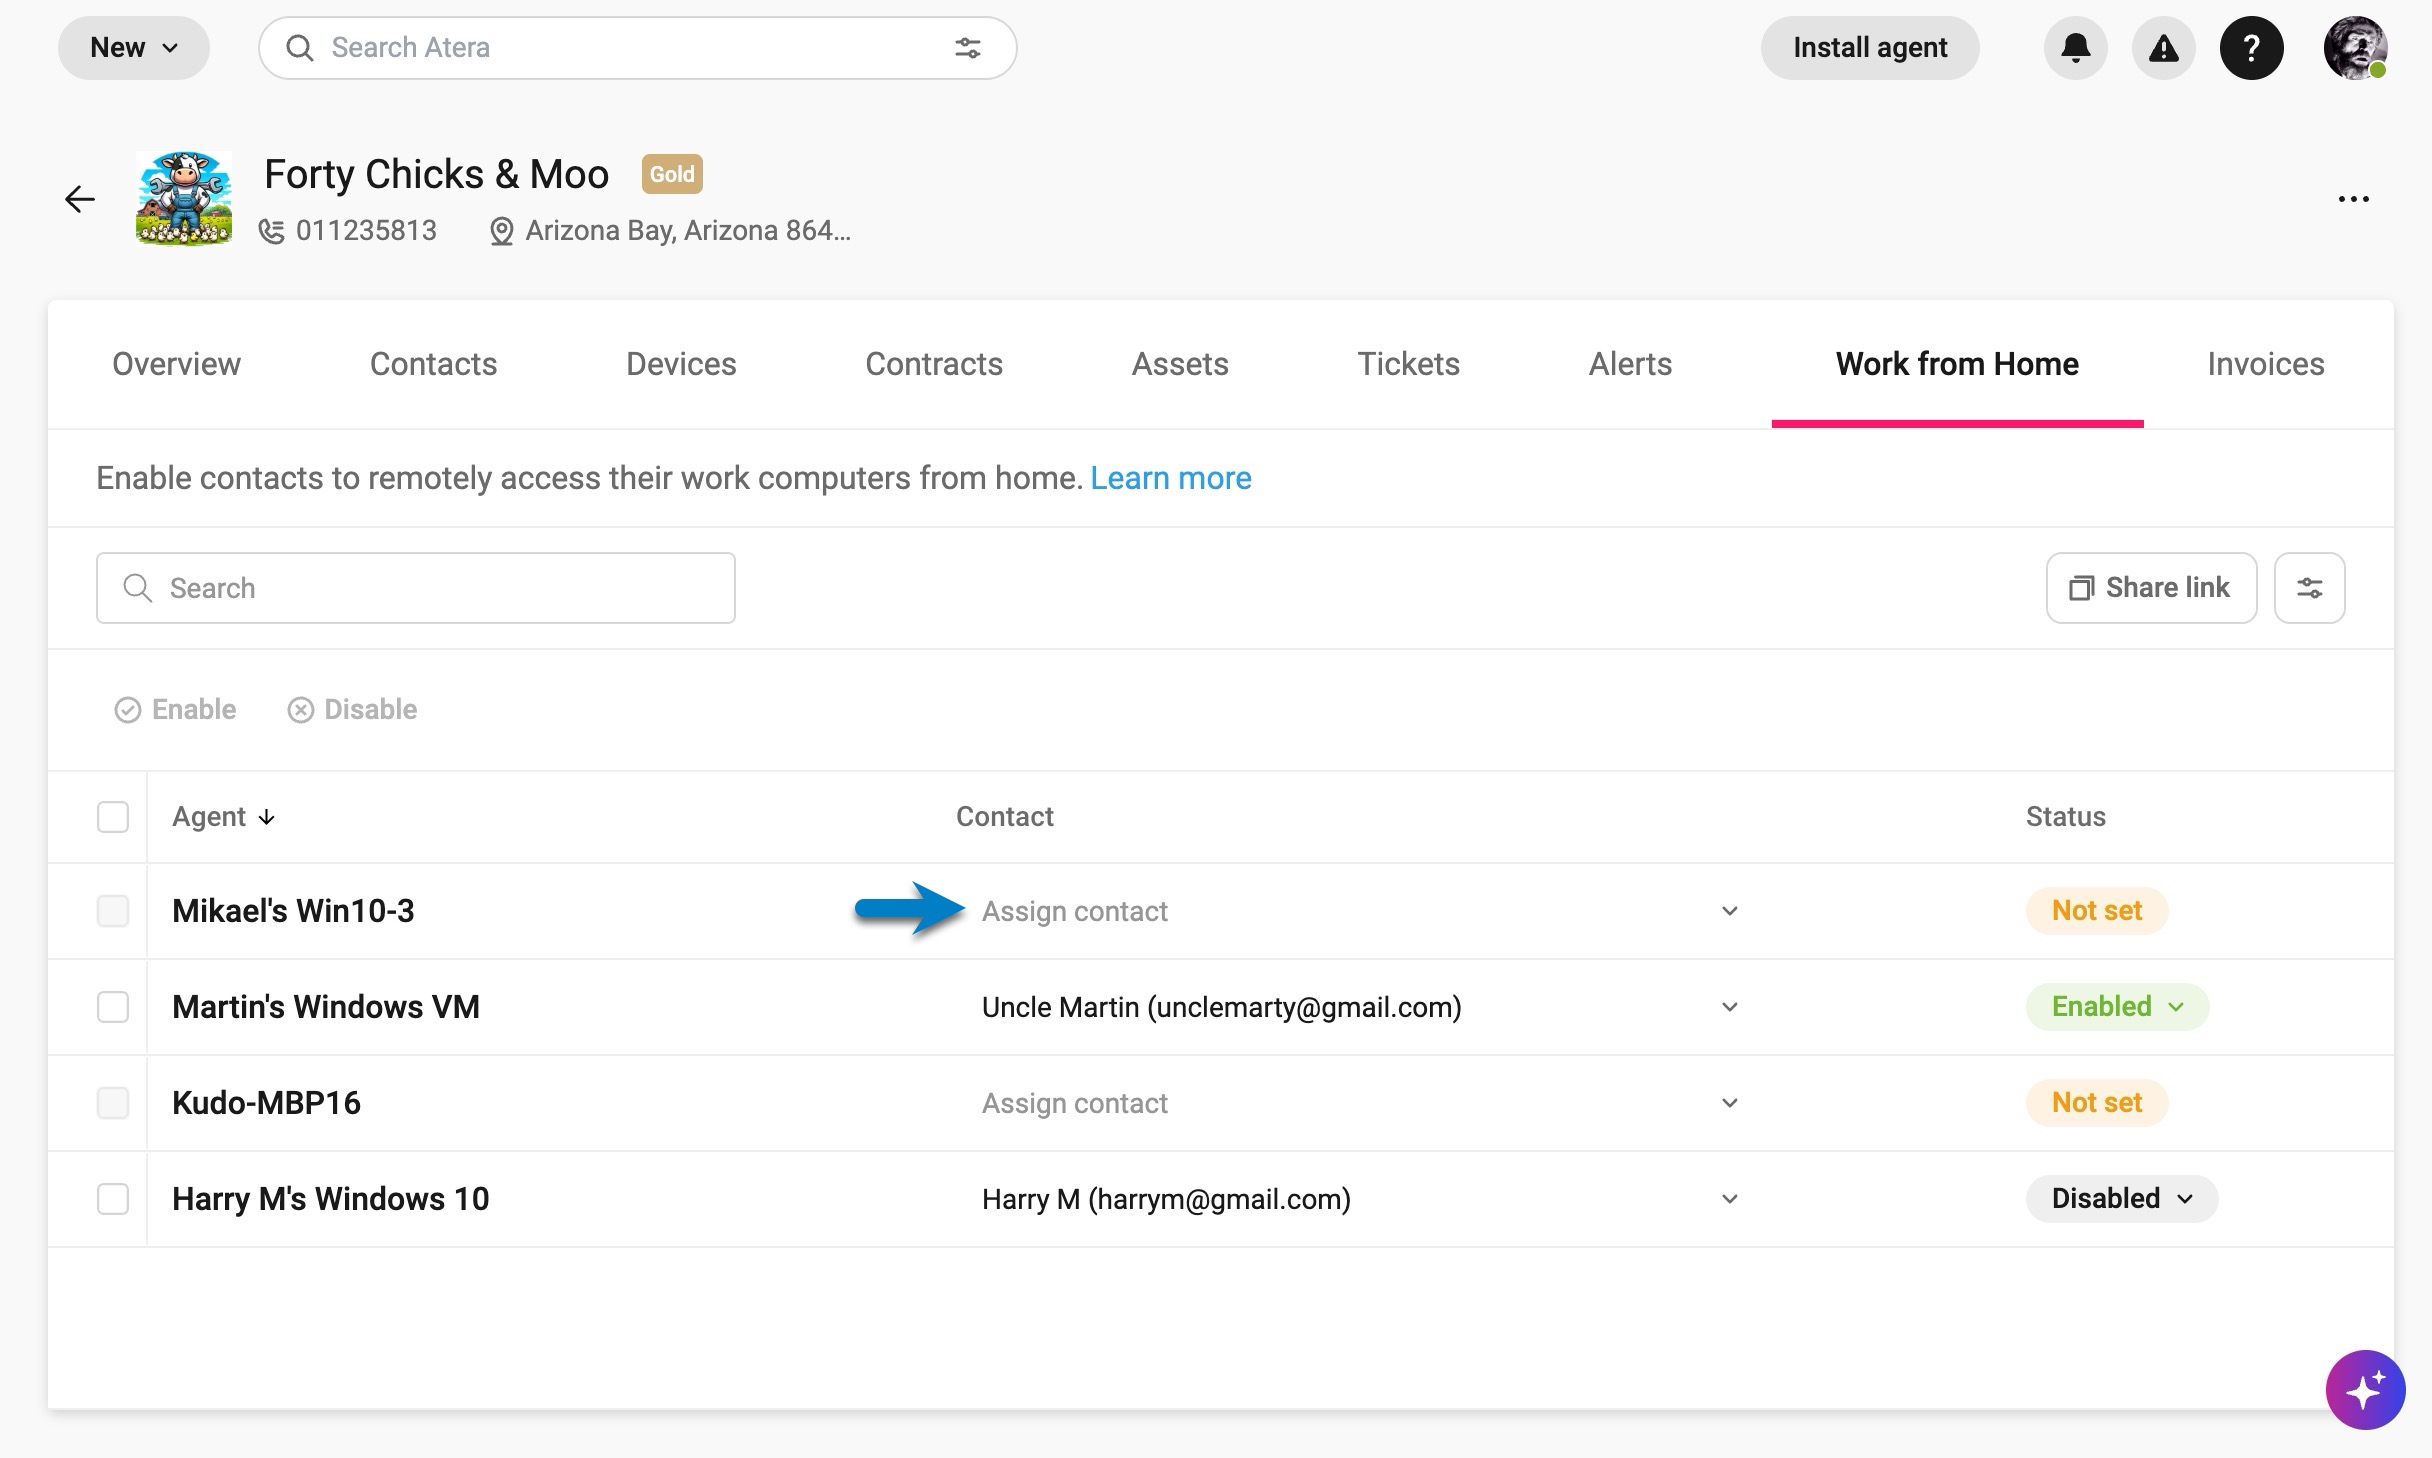The image size is (2432, 1458).
Task: Toggle the select-all checkbox in header
Action: (x=113, y=817)
